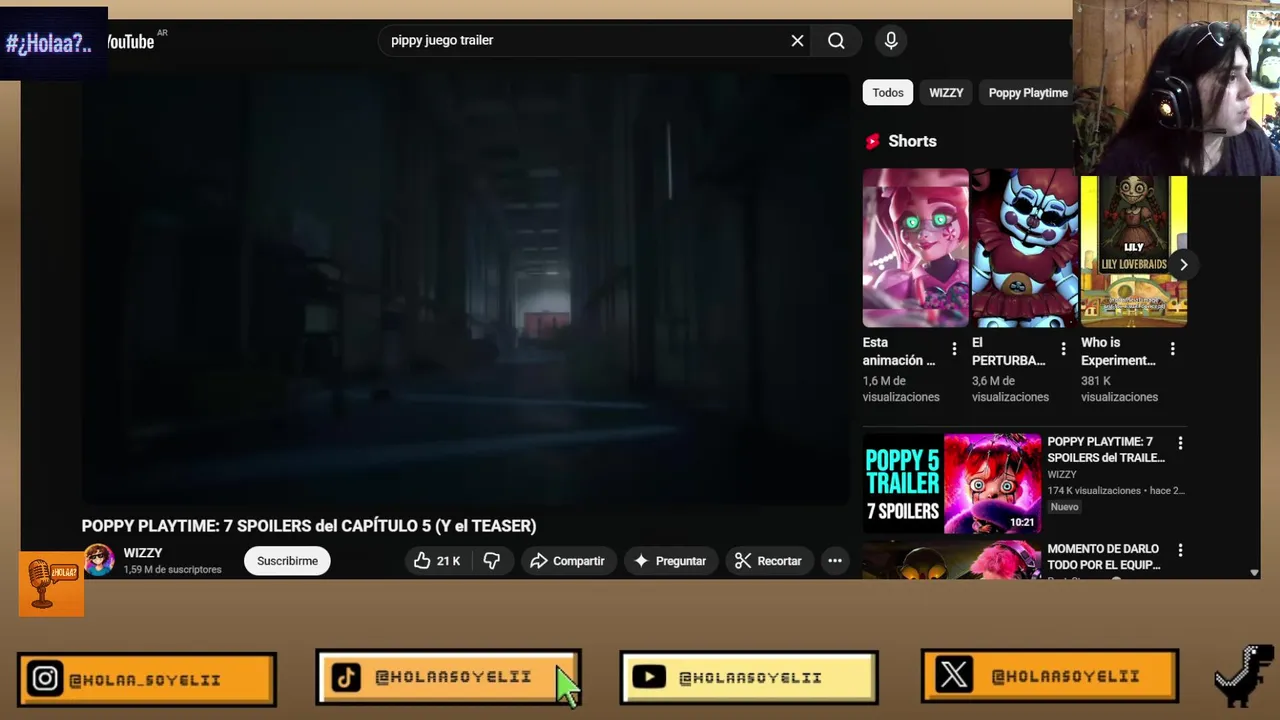Click short title 'El PERTURBA...'
The height and width of the screenshot is (720, 1280).
point(1008,351)
